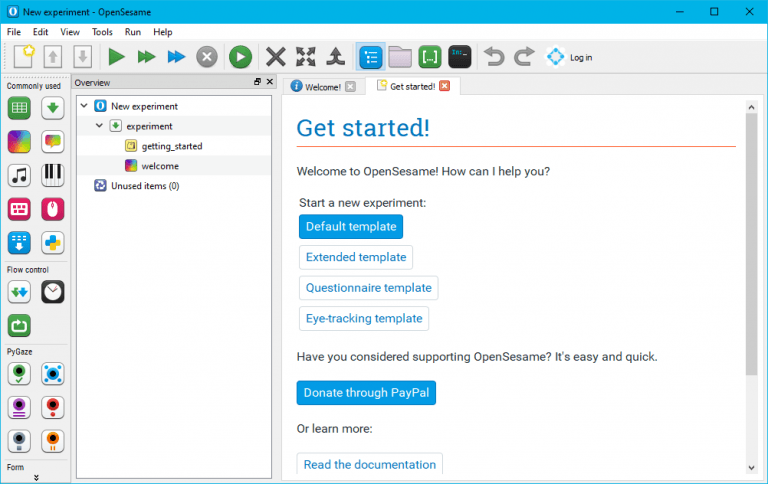Click the Kill experiment stop icon

(x=206, y=57)
